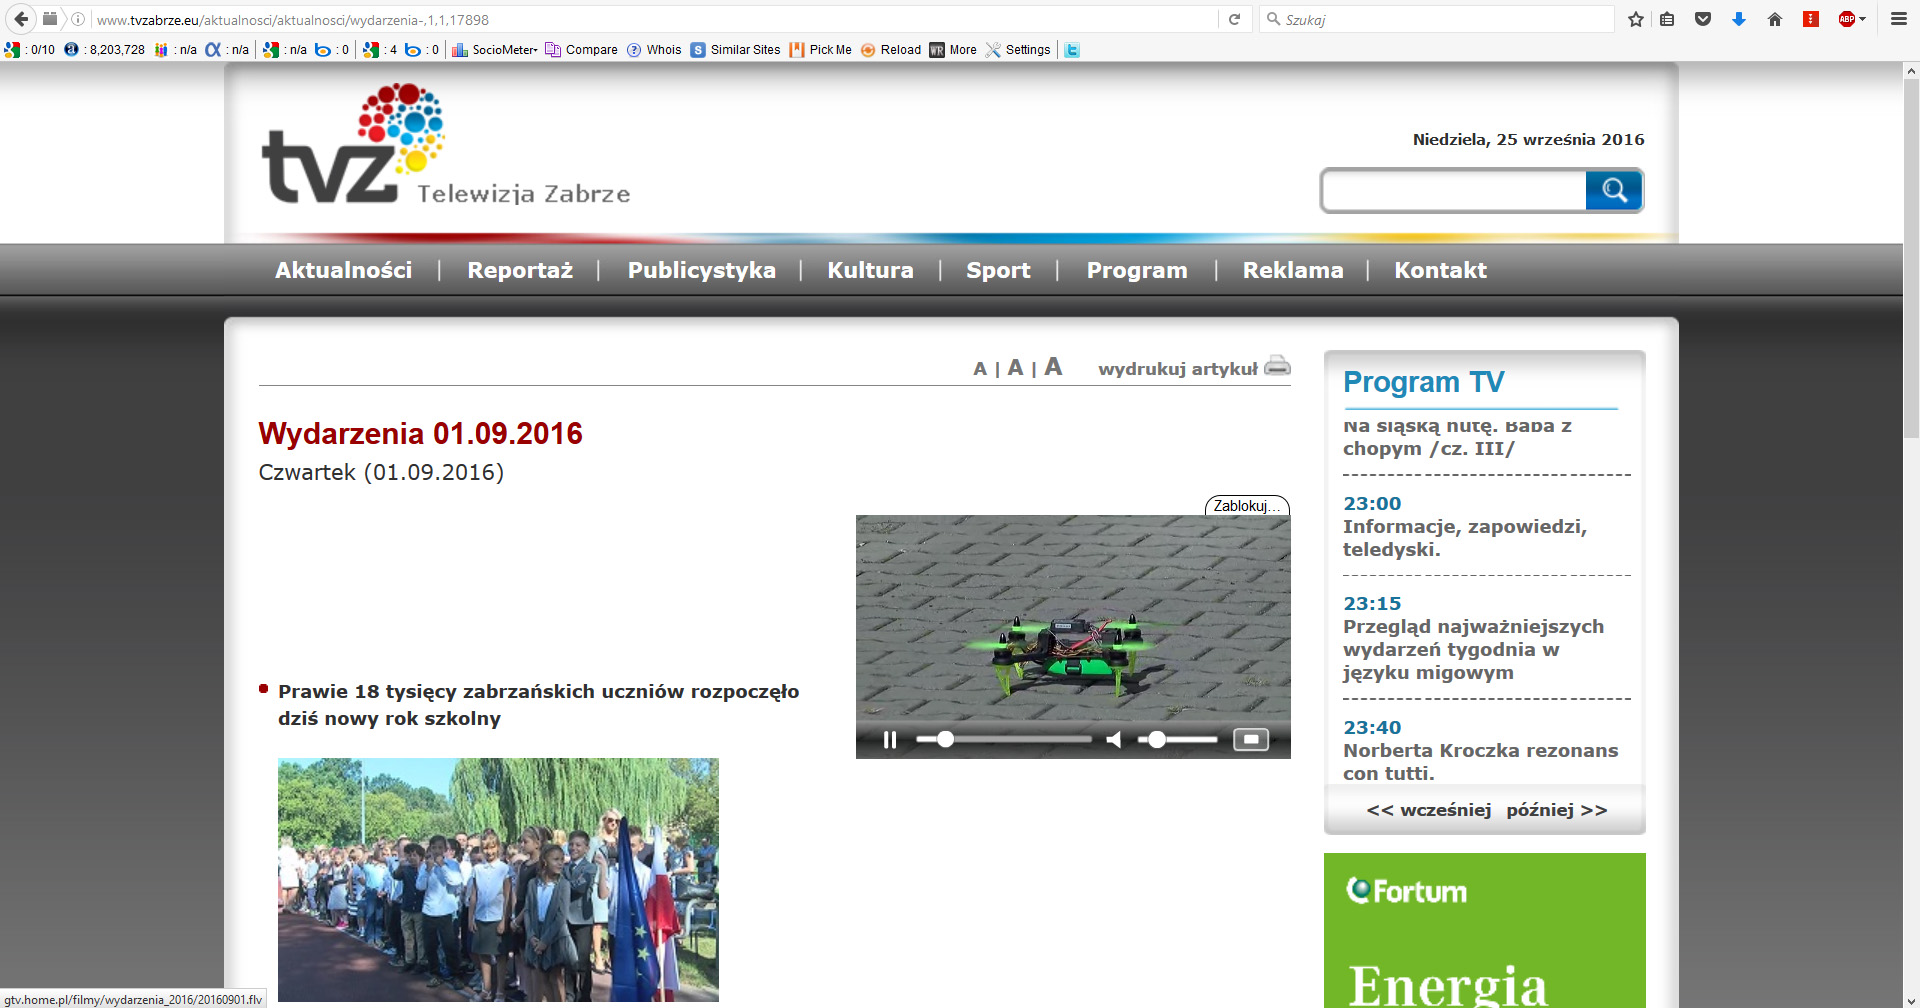Click the school children photo thumbnail

click(x=498, y=880)
